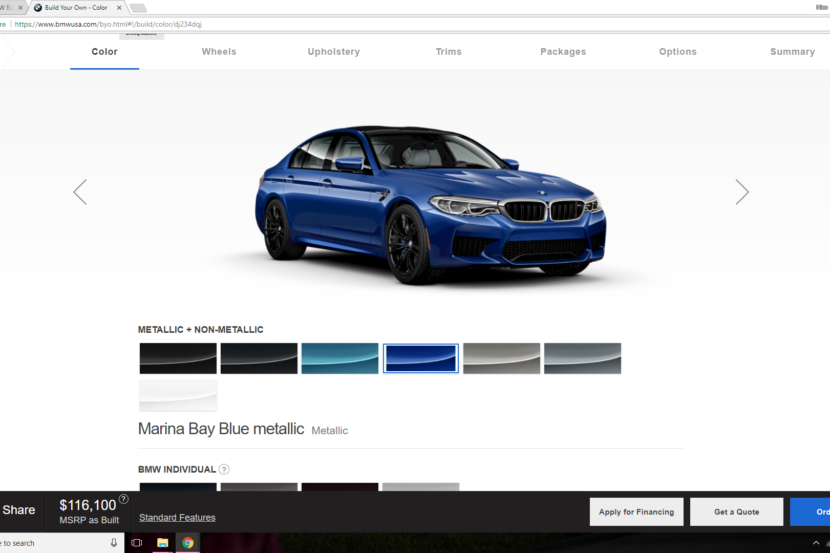830x553 pixels.
Task: Pick the brown-grey BMW Individual swatch
Action: click(x=259, y=487)
